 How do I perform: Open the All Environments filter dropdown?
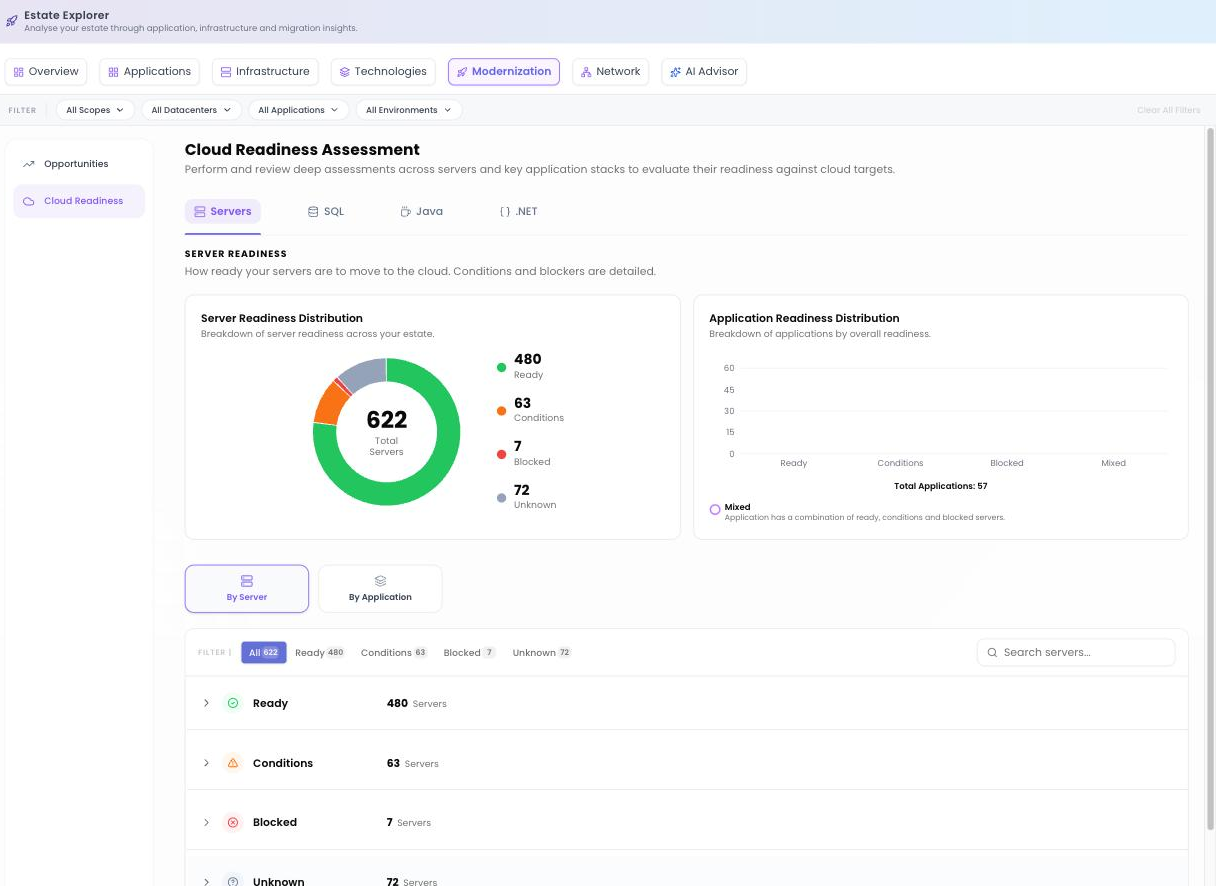pos(409,110)
